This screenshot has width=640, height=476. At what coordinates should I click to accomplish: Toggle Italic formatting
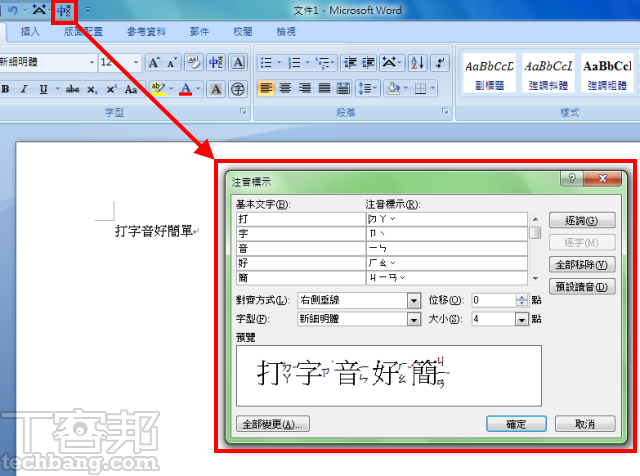24,89
